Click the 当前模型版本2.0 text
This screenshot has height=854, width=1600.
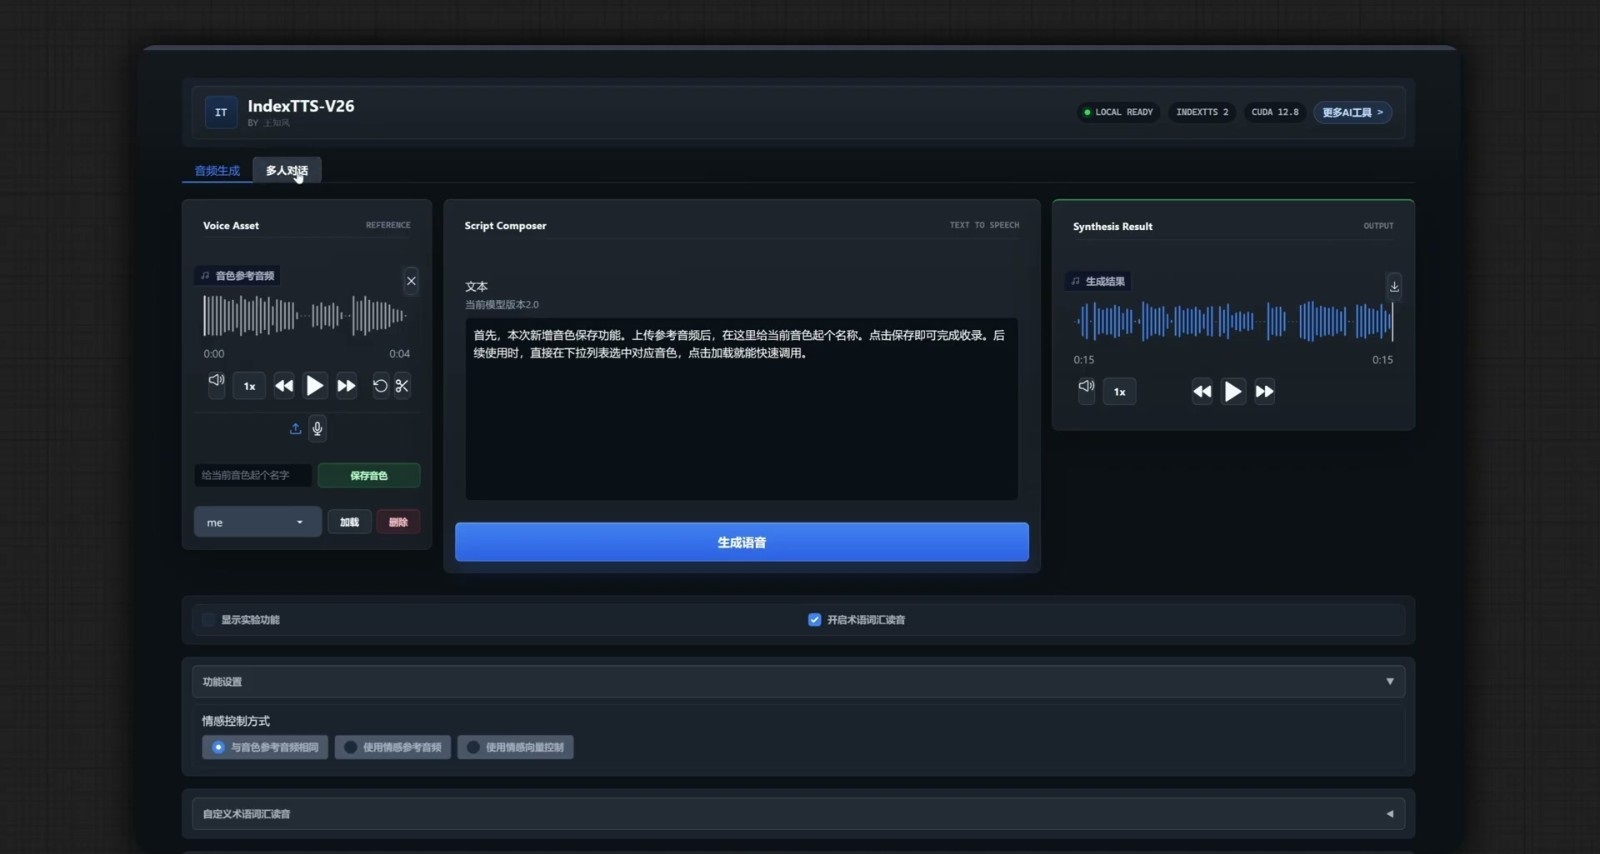[x=502, y=305]
